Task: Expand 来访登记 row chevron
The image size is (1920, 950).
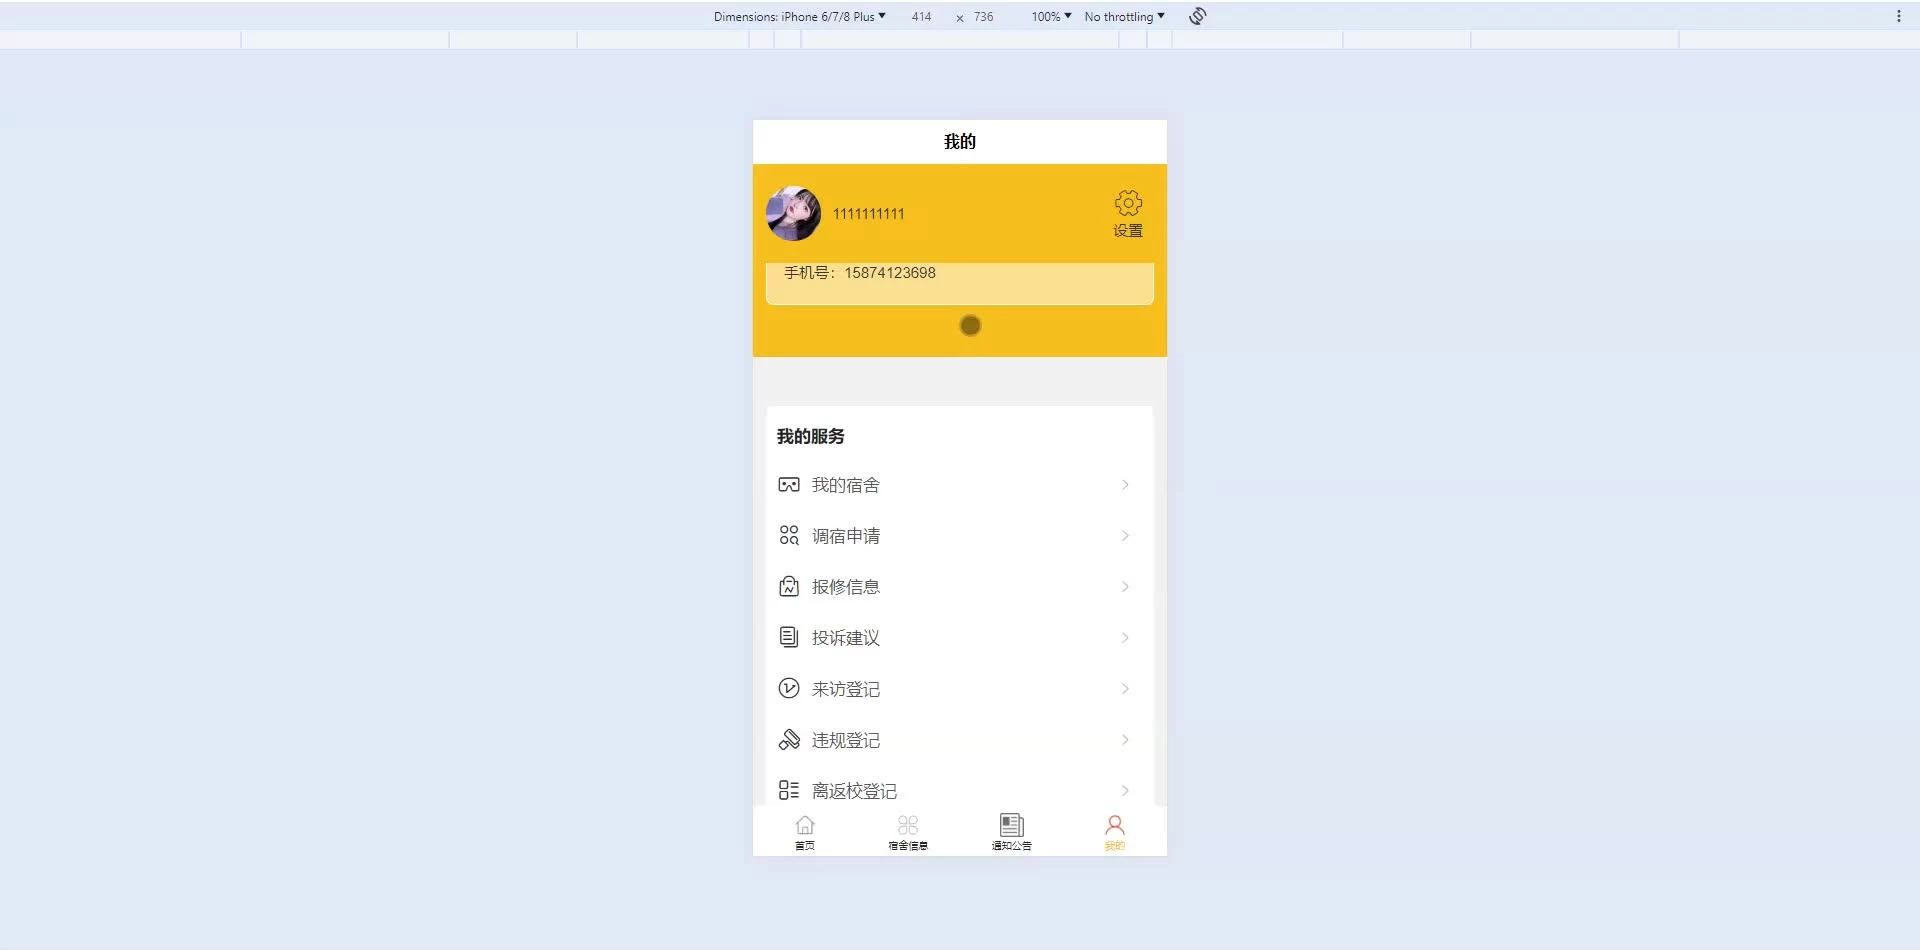Action: 1125,689
